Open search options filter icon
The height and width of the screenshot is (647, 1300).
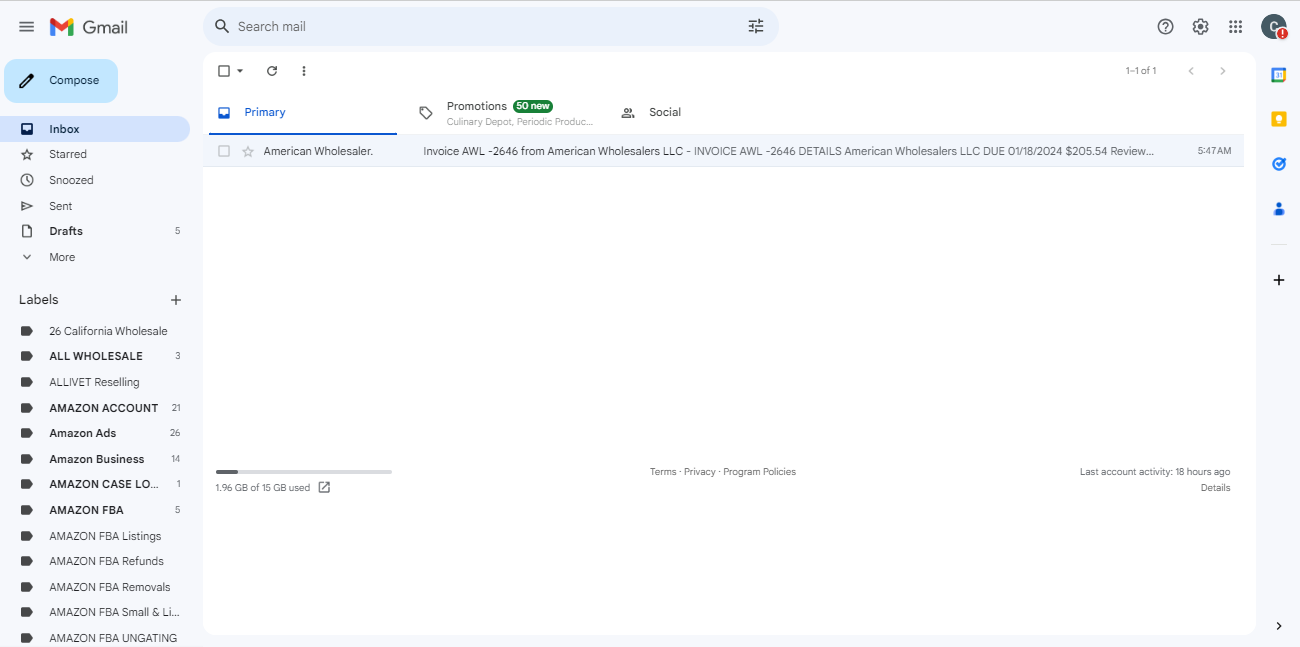coord(756,26)
